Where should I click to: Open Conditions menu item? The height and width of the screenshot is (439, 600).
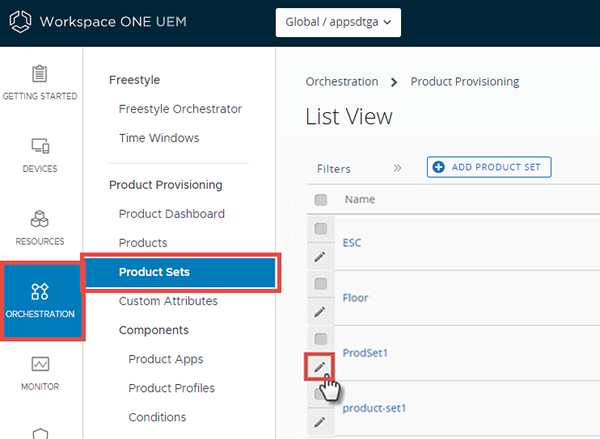point(157,417)
